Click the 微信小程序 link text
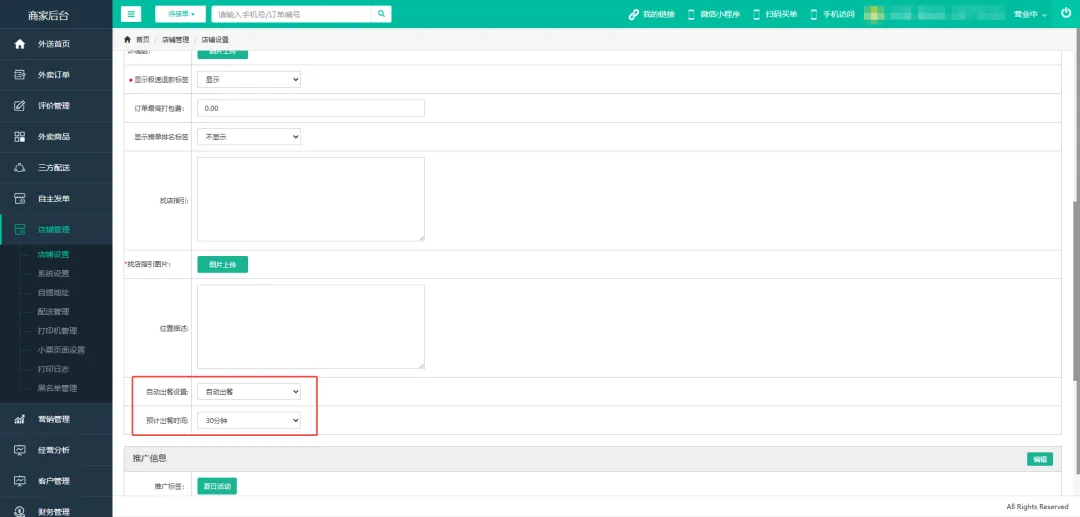 [x=720, y=14]
